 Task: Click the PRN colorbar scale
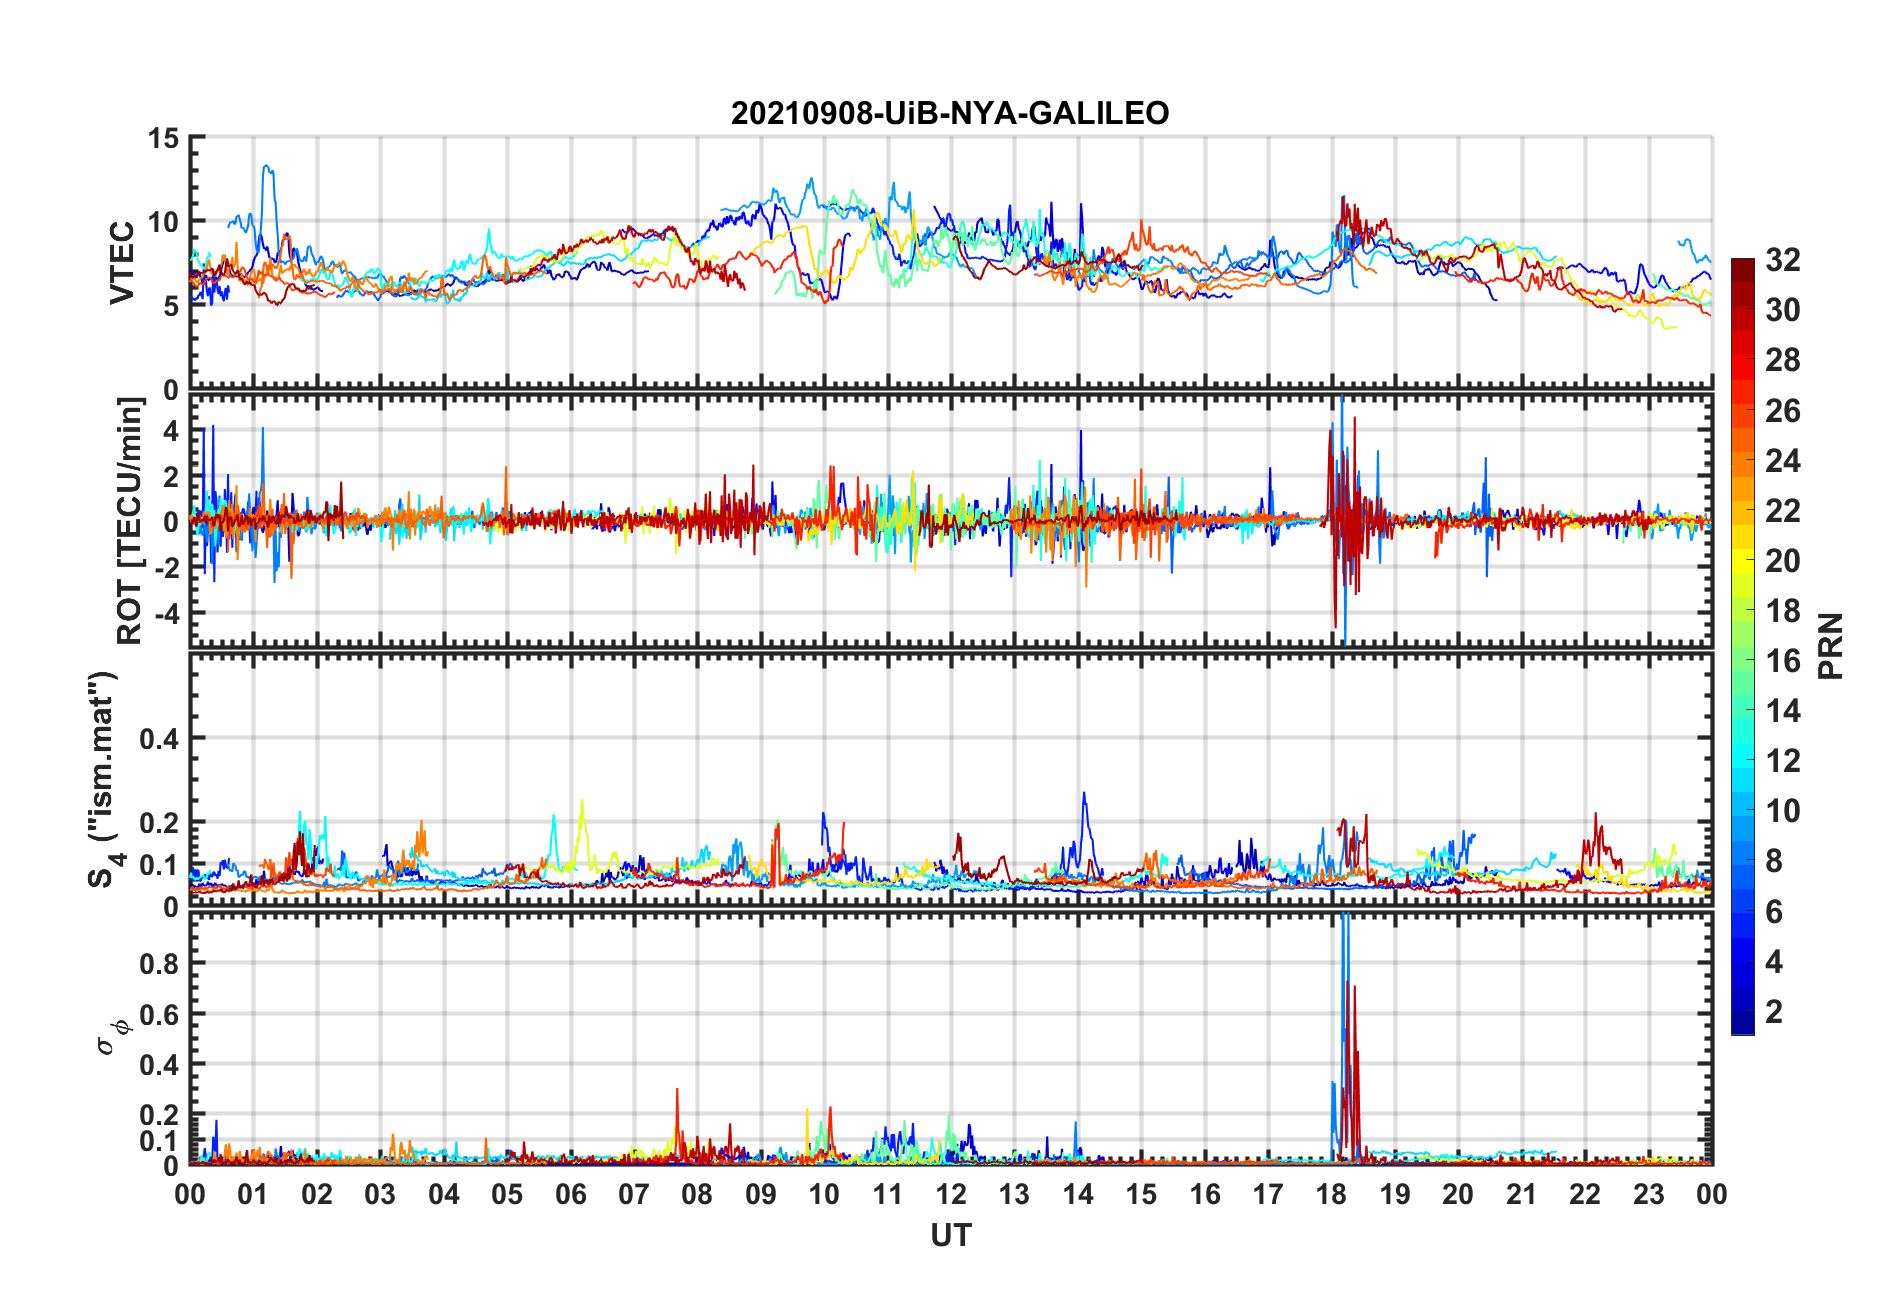(x=1743, y=647)
